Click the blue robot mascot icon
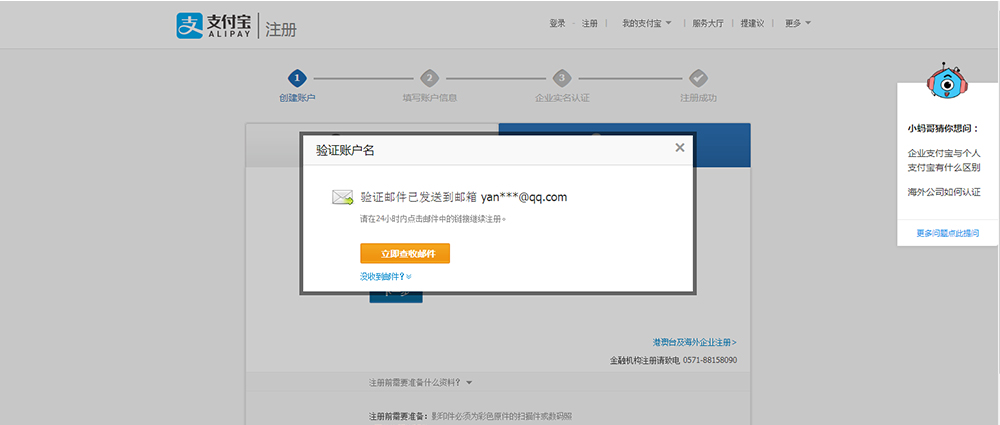 (945, 82)
